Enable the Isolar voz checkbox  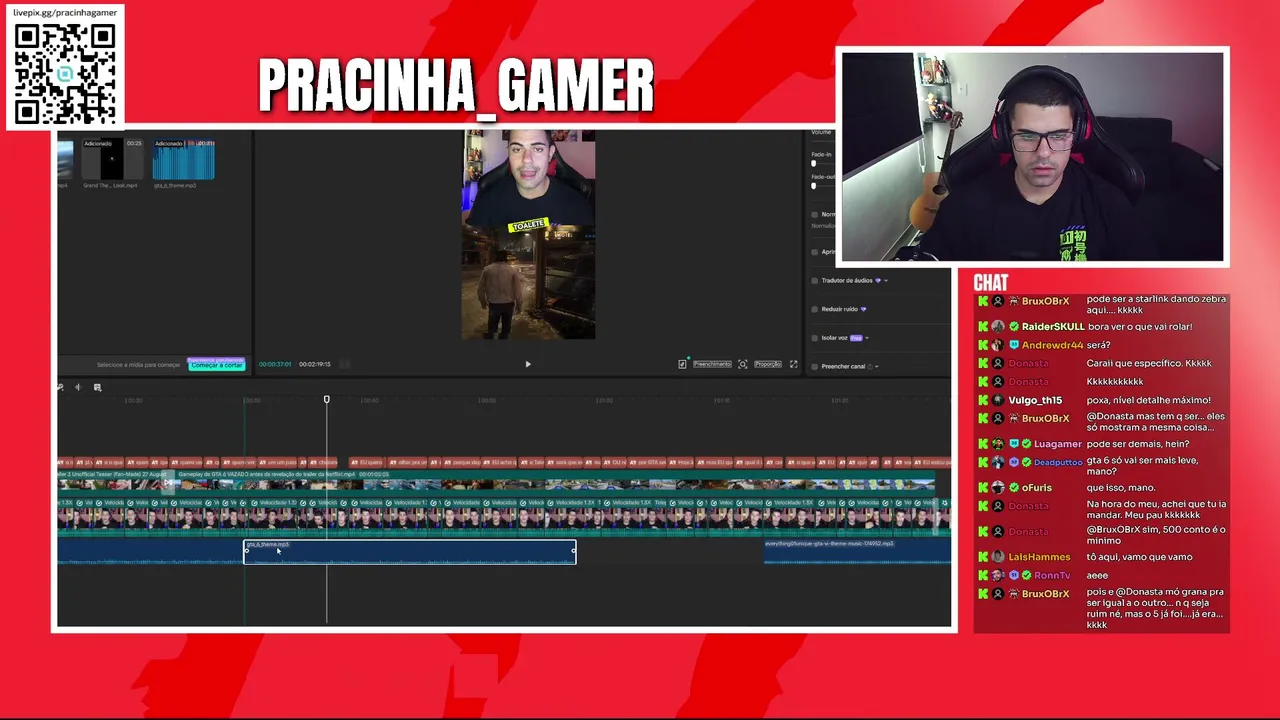click(x=814, y=338)
